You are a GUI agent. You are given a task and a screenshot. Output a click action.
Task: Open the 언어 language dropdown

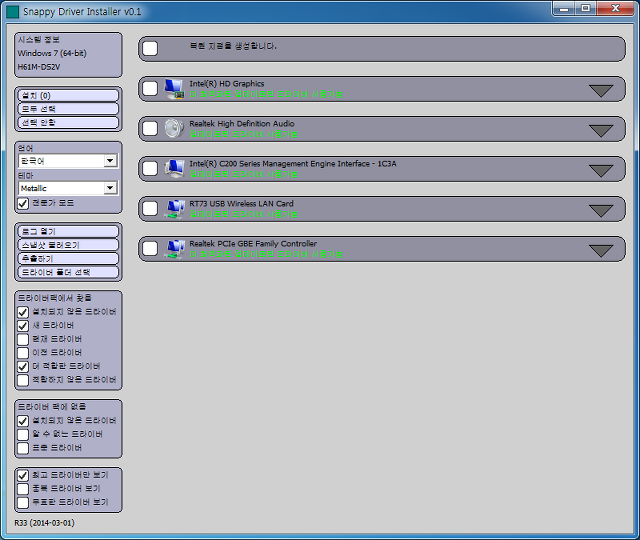tap(68, 161)
